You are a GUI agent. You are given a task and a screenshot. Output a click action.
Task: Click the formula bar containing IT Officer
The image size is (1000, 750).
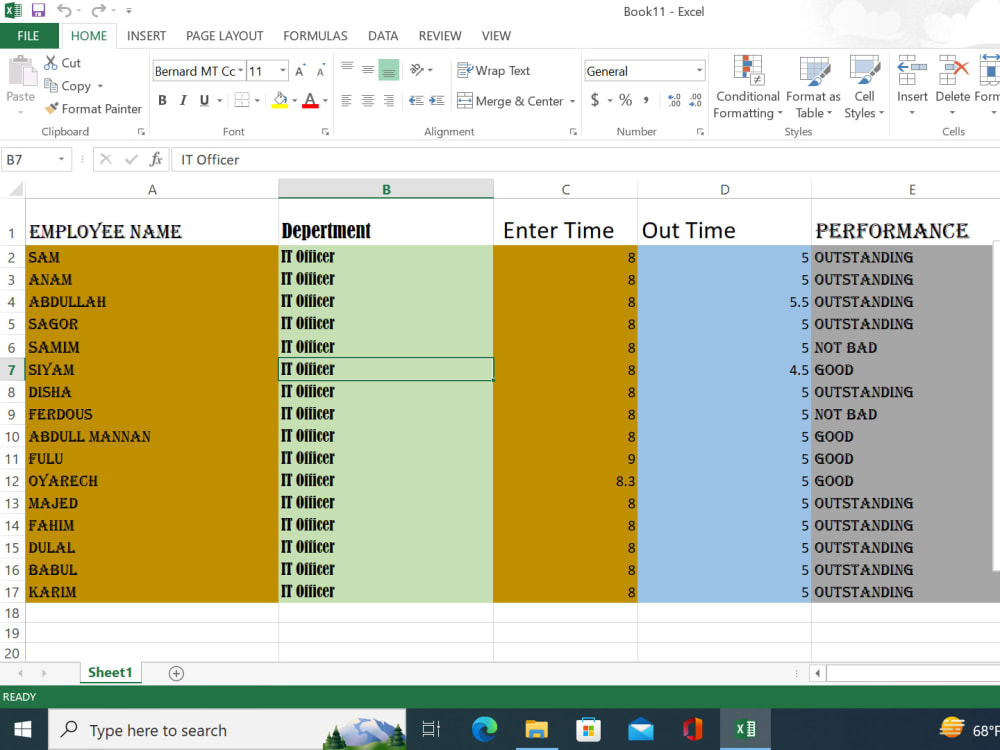[584, 159]
